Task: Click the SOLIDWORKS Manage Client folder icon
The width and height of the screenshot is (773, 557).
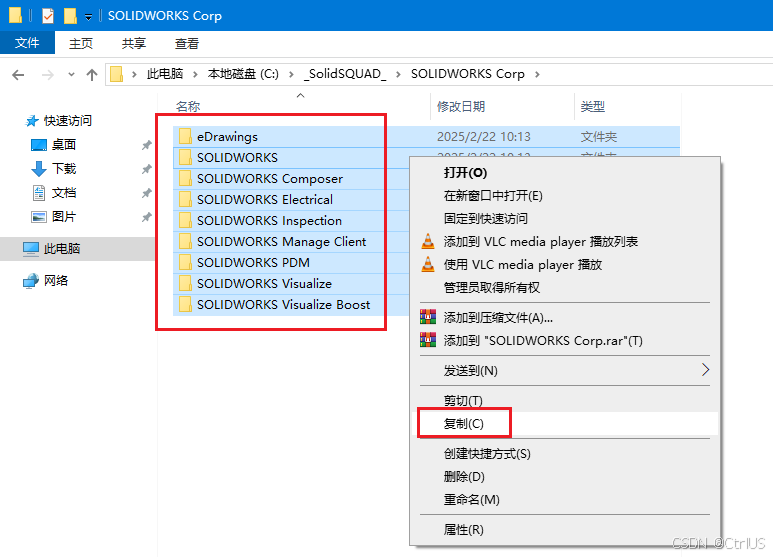Action: 185,242
